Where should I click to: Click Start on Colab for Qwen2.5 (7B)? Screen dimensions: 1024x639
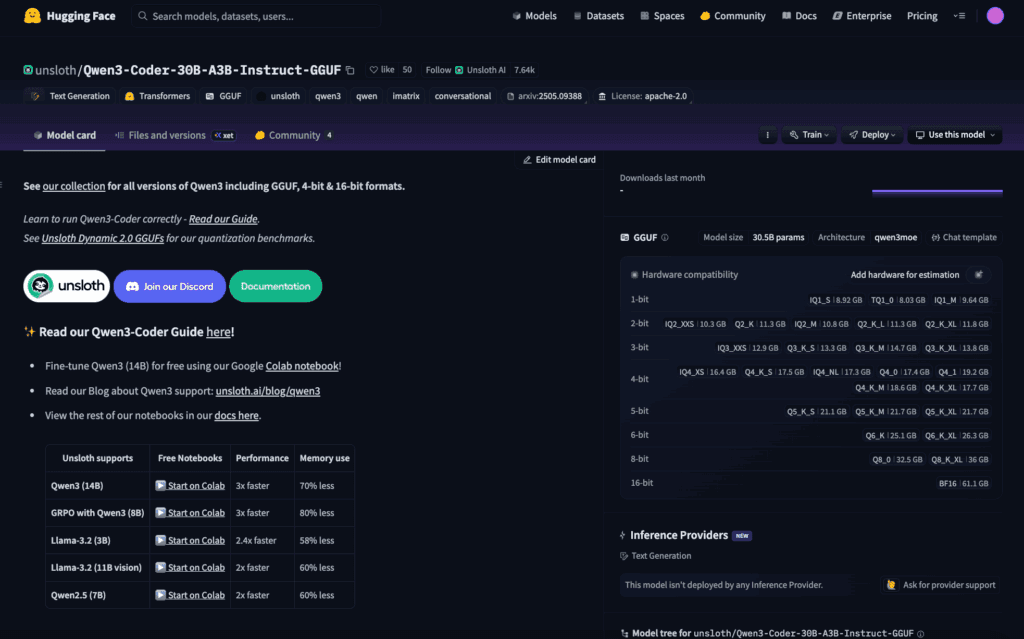(x=190, y=595)
